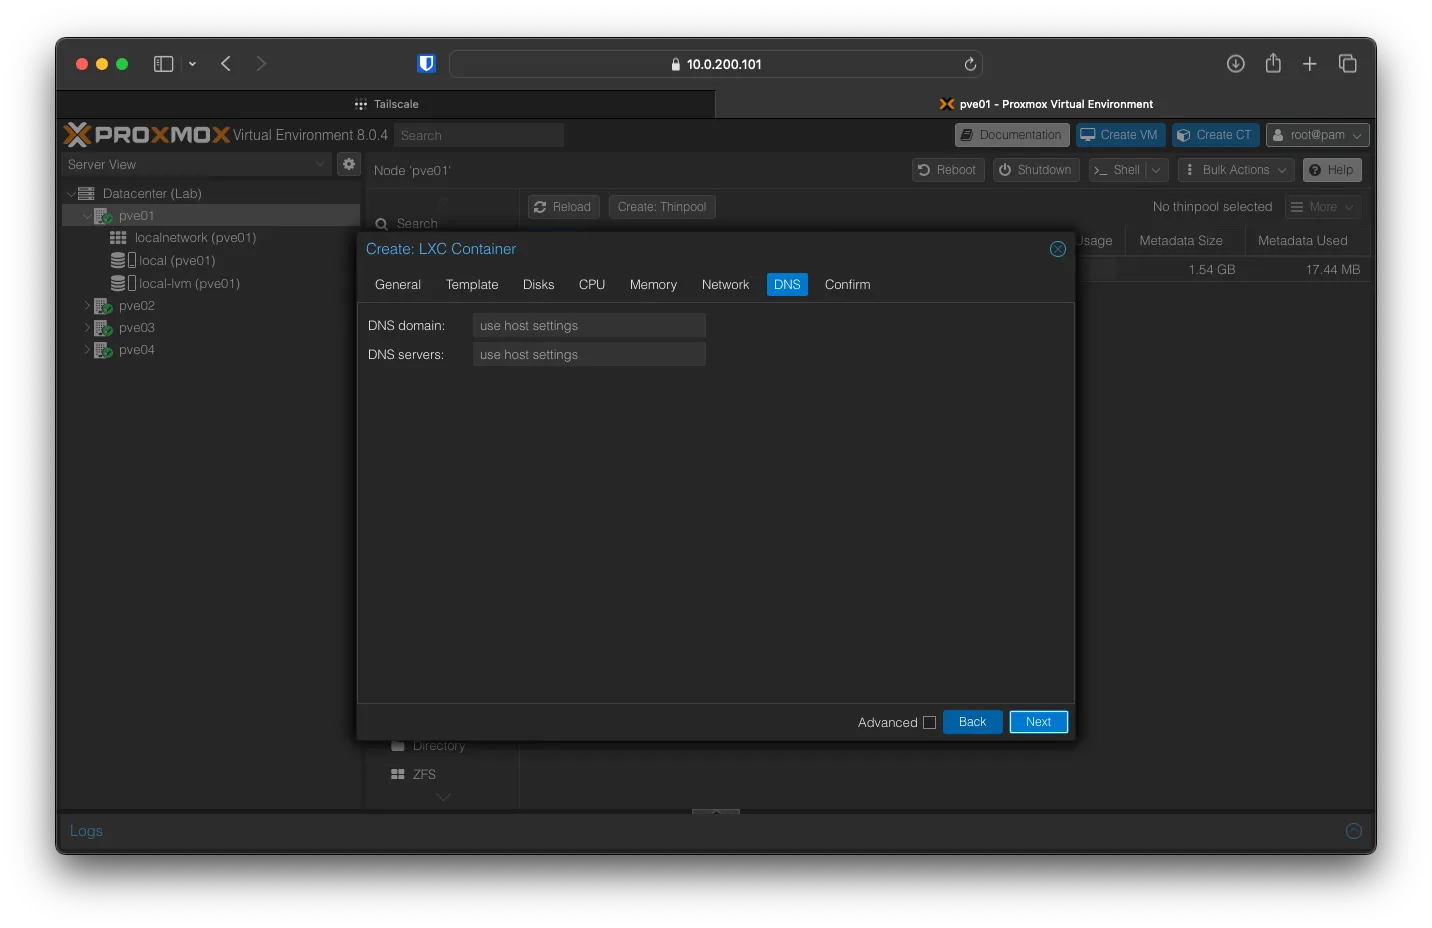The width and height of the screenshot is (1432, 928).
Task: Click the Logs panel label
Action: click(86, 831)
